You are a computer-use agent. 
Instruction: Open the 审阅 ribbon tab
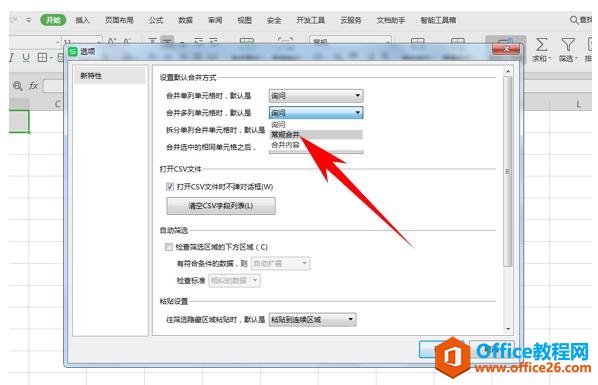pyautogui.click(x=215, y=20)
